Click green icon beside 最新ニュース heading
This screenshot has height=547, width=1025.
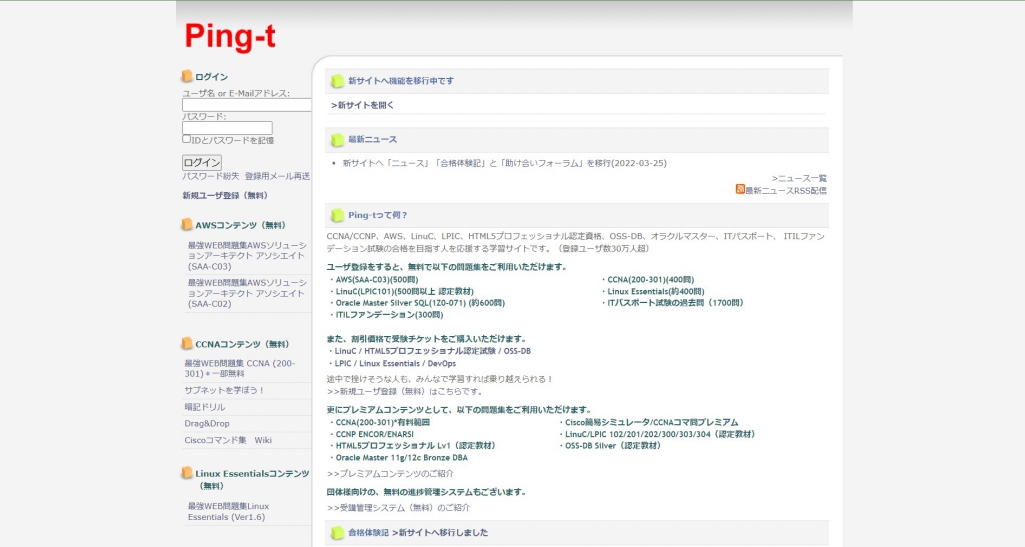[x=337, y=140]
